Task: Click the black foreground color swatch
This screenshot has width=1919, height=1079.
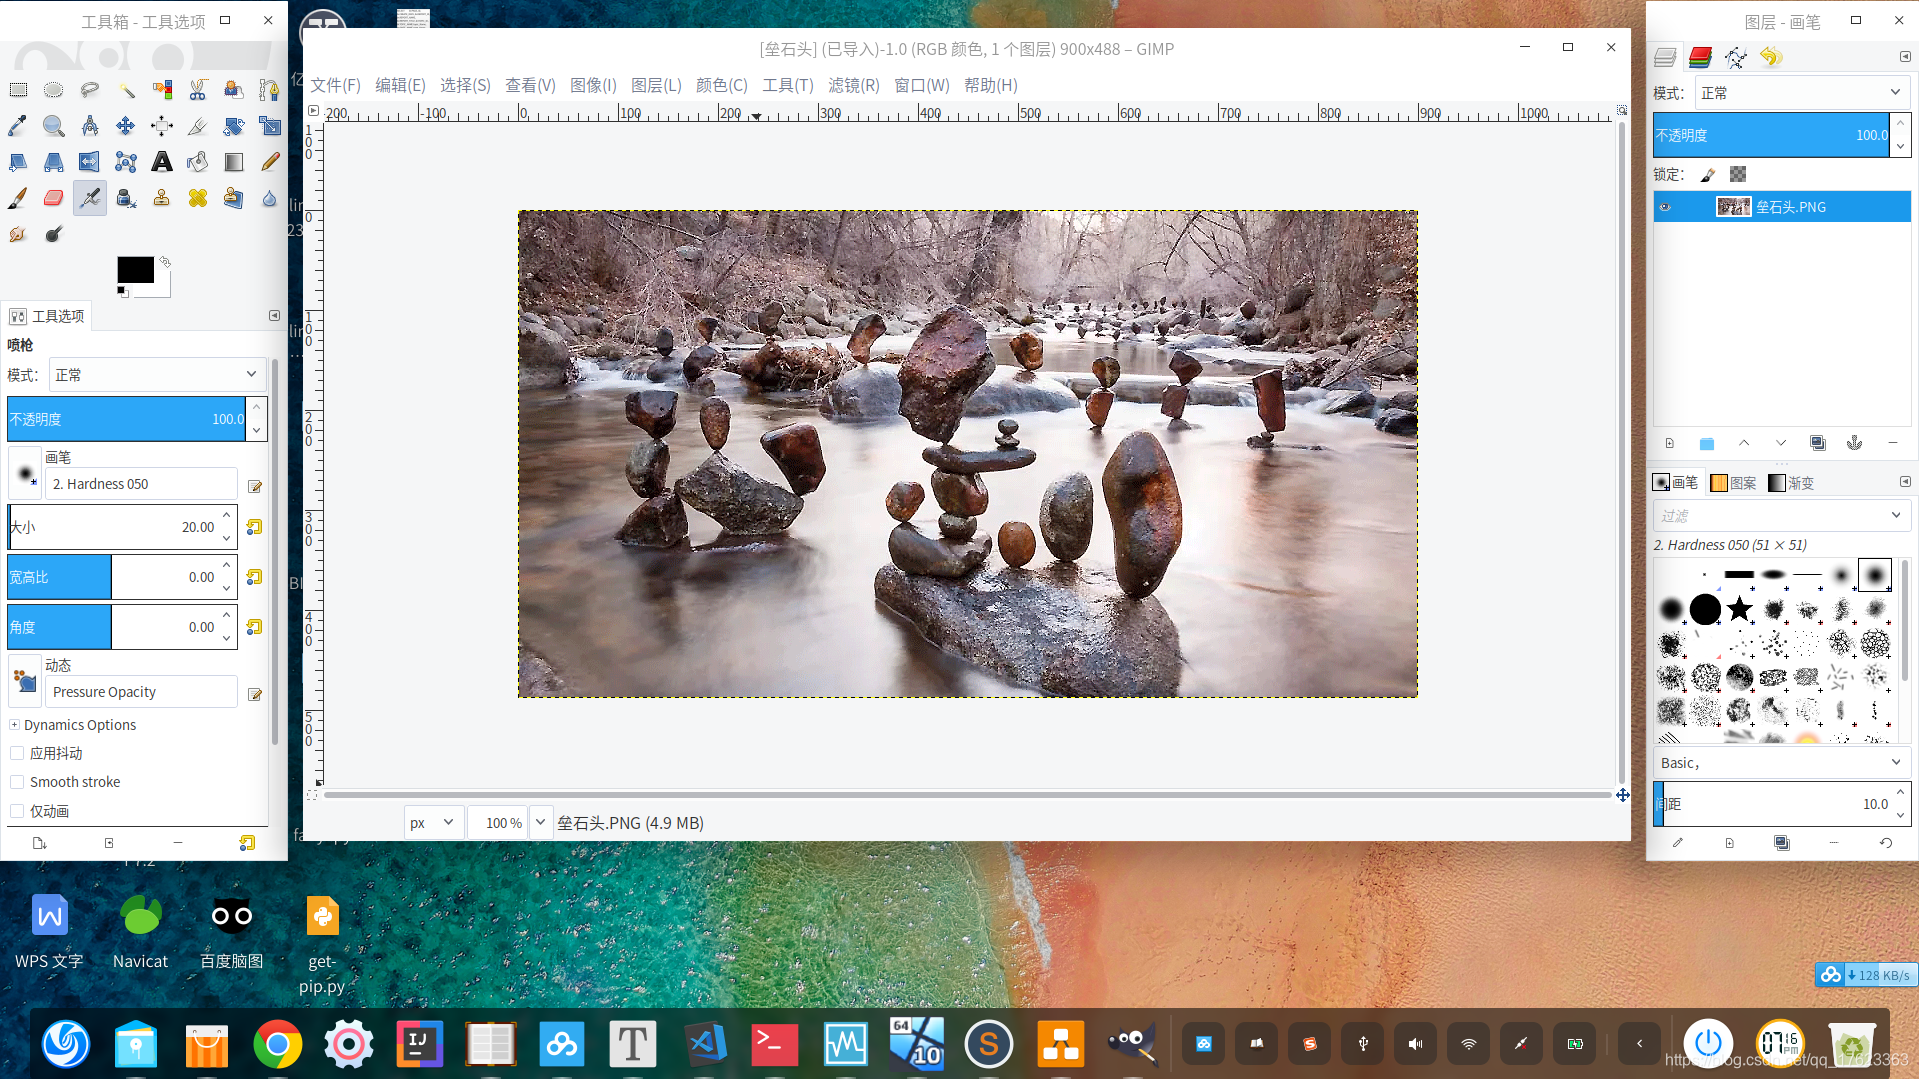Action: click(x=135, y=270)
